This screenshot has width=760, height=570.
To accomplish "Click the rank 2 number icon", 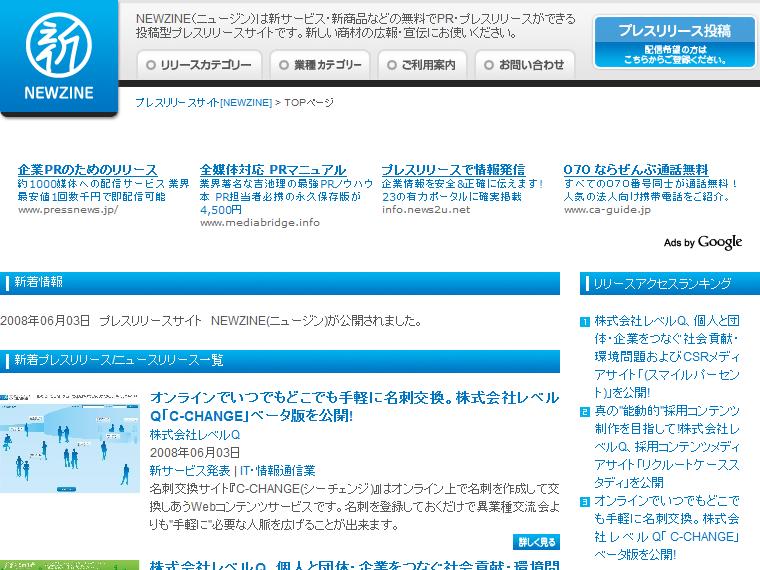I will click(585, 412).
